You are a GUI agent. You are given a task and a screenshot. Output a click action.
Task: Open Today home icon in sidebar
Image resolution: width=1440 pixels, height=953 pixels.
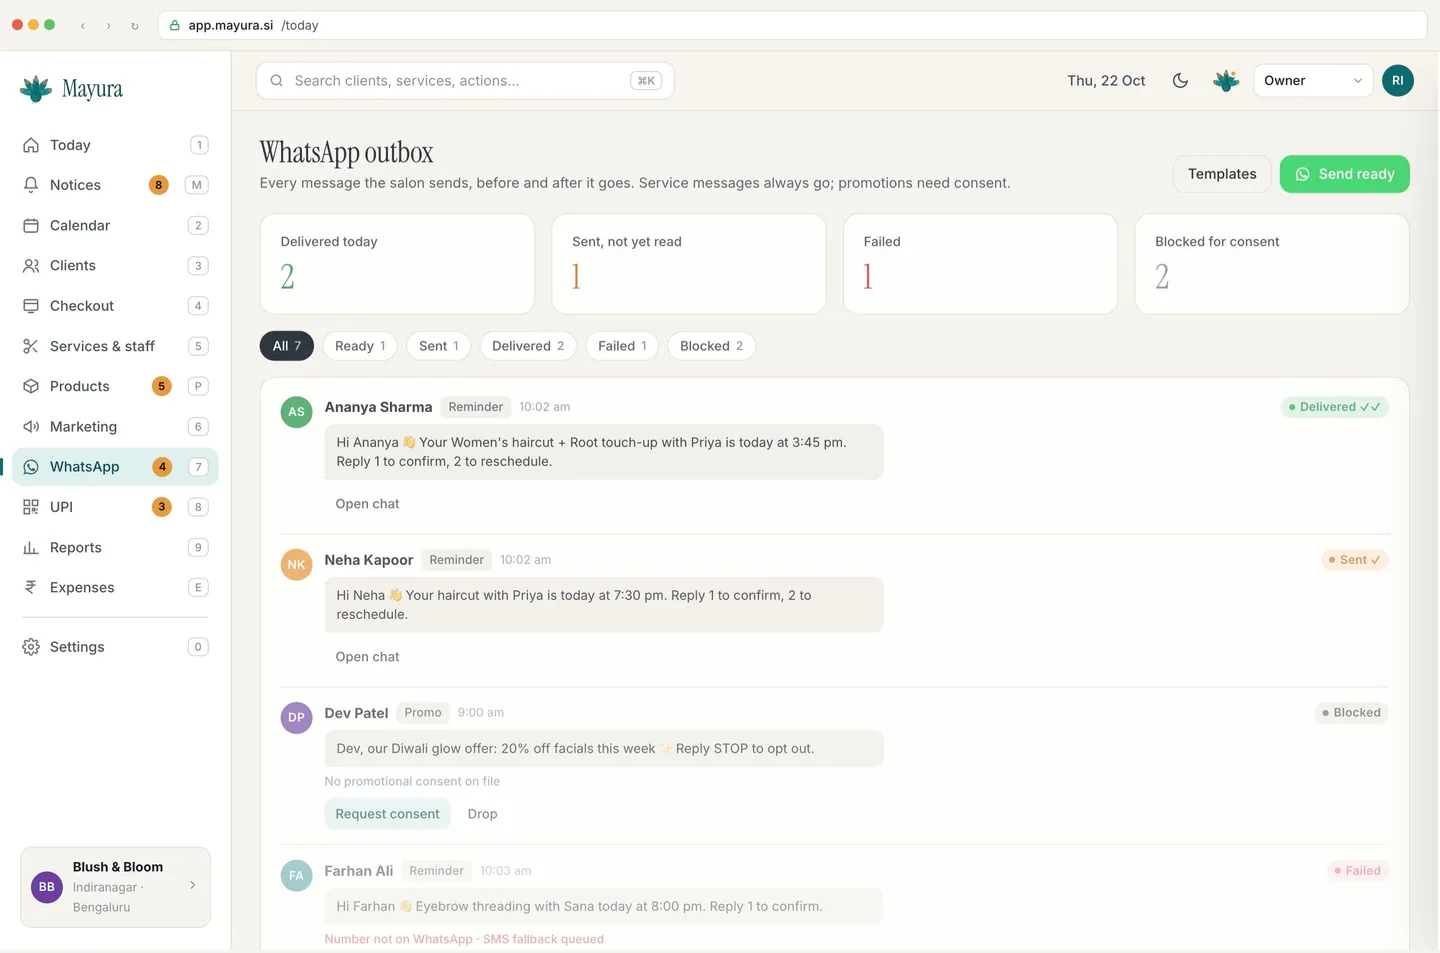(31, 145)
